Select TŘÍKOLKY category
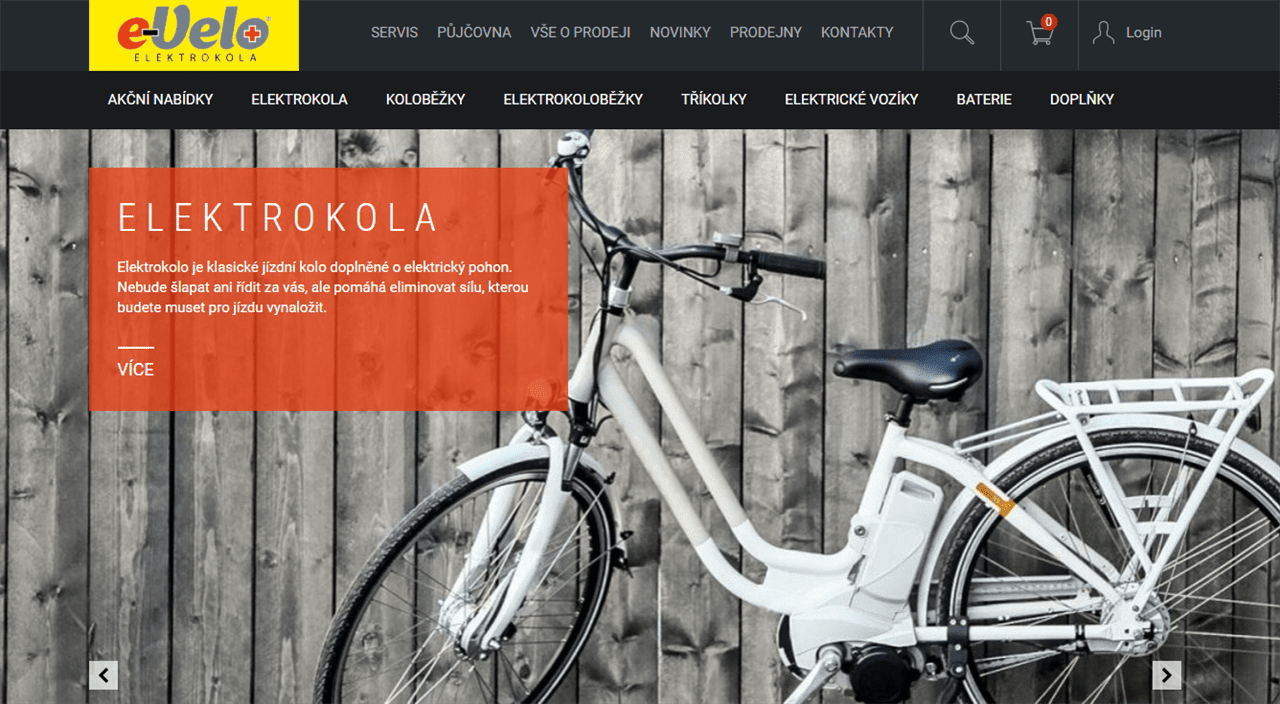The image size is (1280, 704). pyautogui.click(x=714, y=99)
